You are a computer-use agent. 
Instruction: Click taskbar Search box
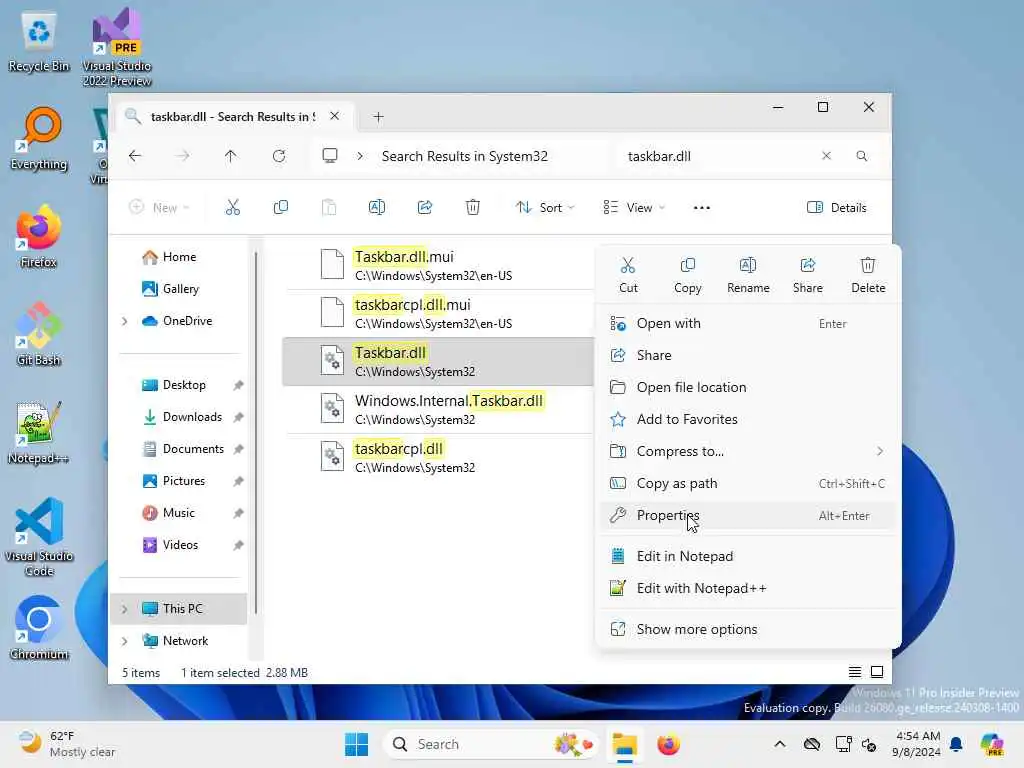click(491, 744)
